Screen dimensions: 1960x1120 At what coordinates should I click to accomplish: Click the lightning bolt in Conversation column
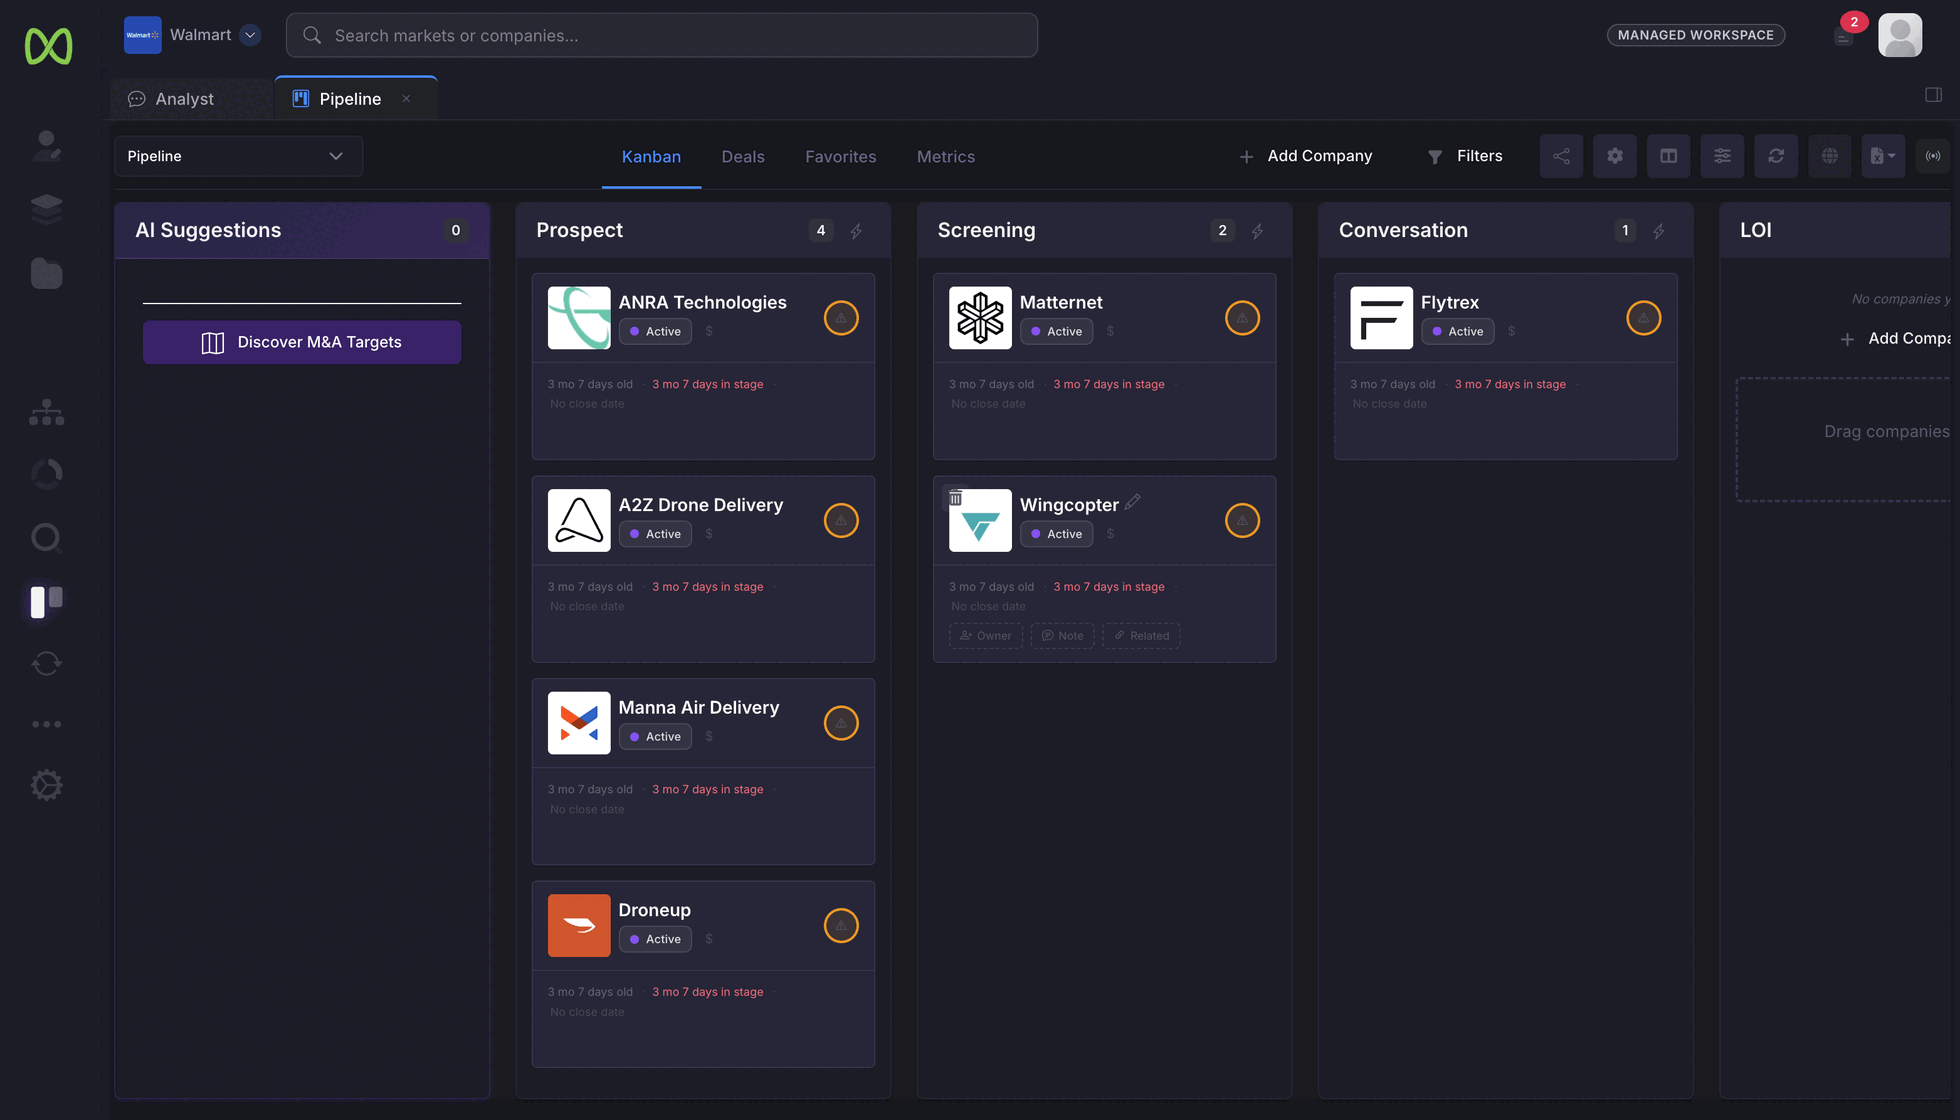(1659, 231)
